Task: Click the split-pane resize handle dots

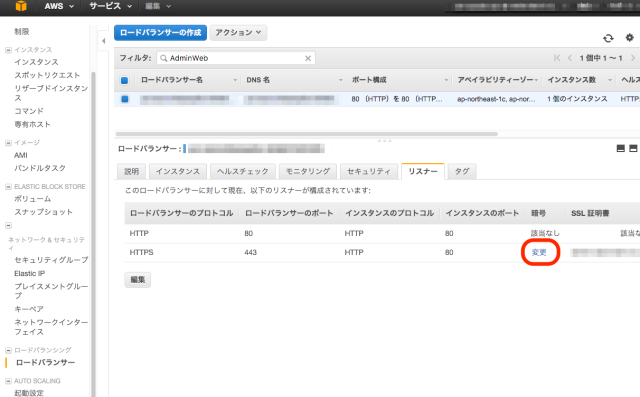Action: tap(384, 140)
